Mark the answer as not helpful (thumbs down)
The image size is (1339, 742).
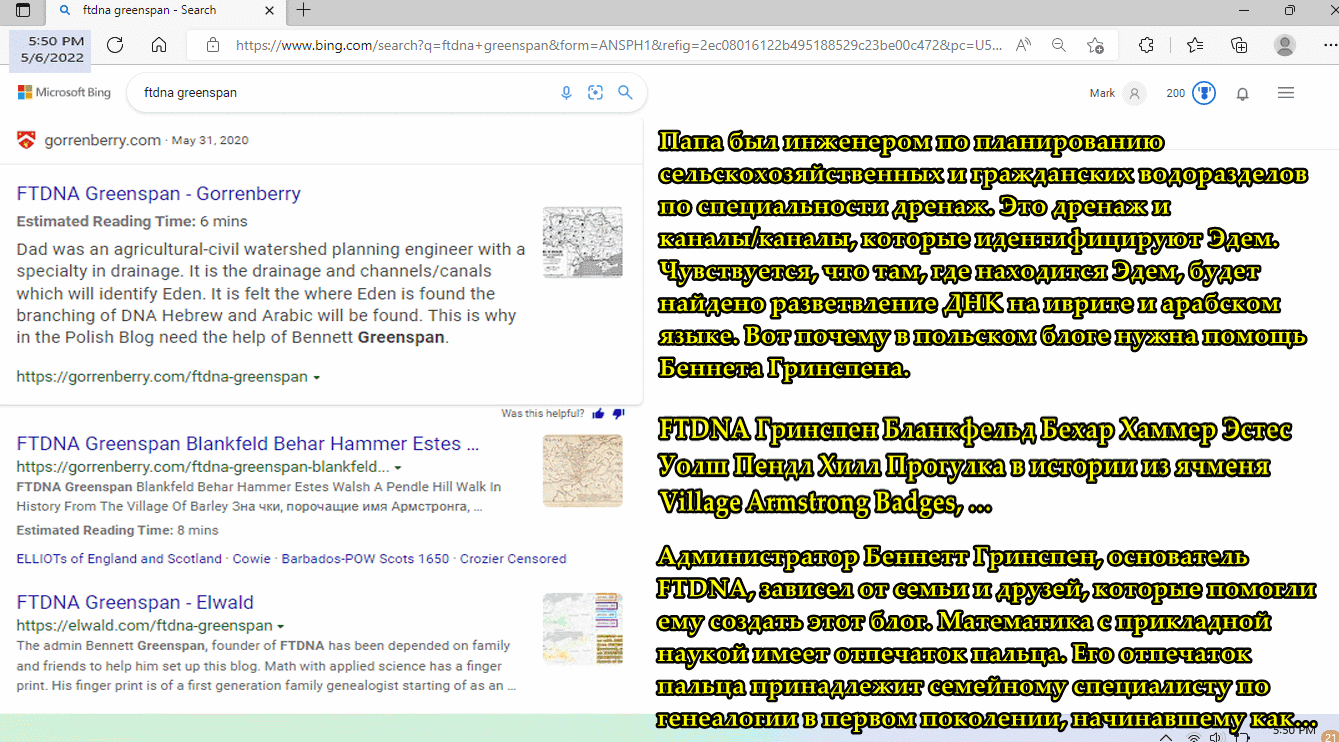tap(618, 414)
